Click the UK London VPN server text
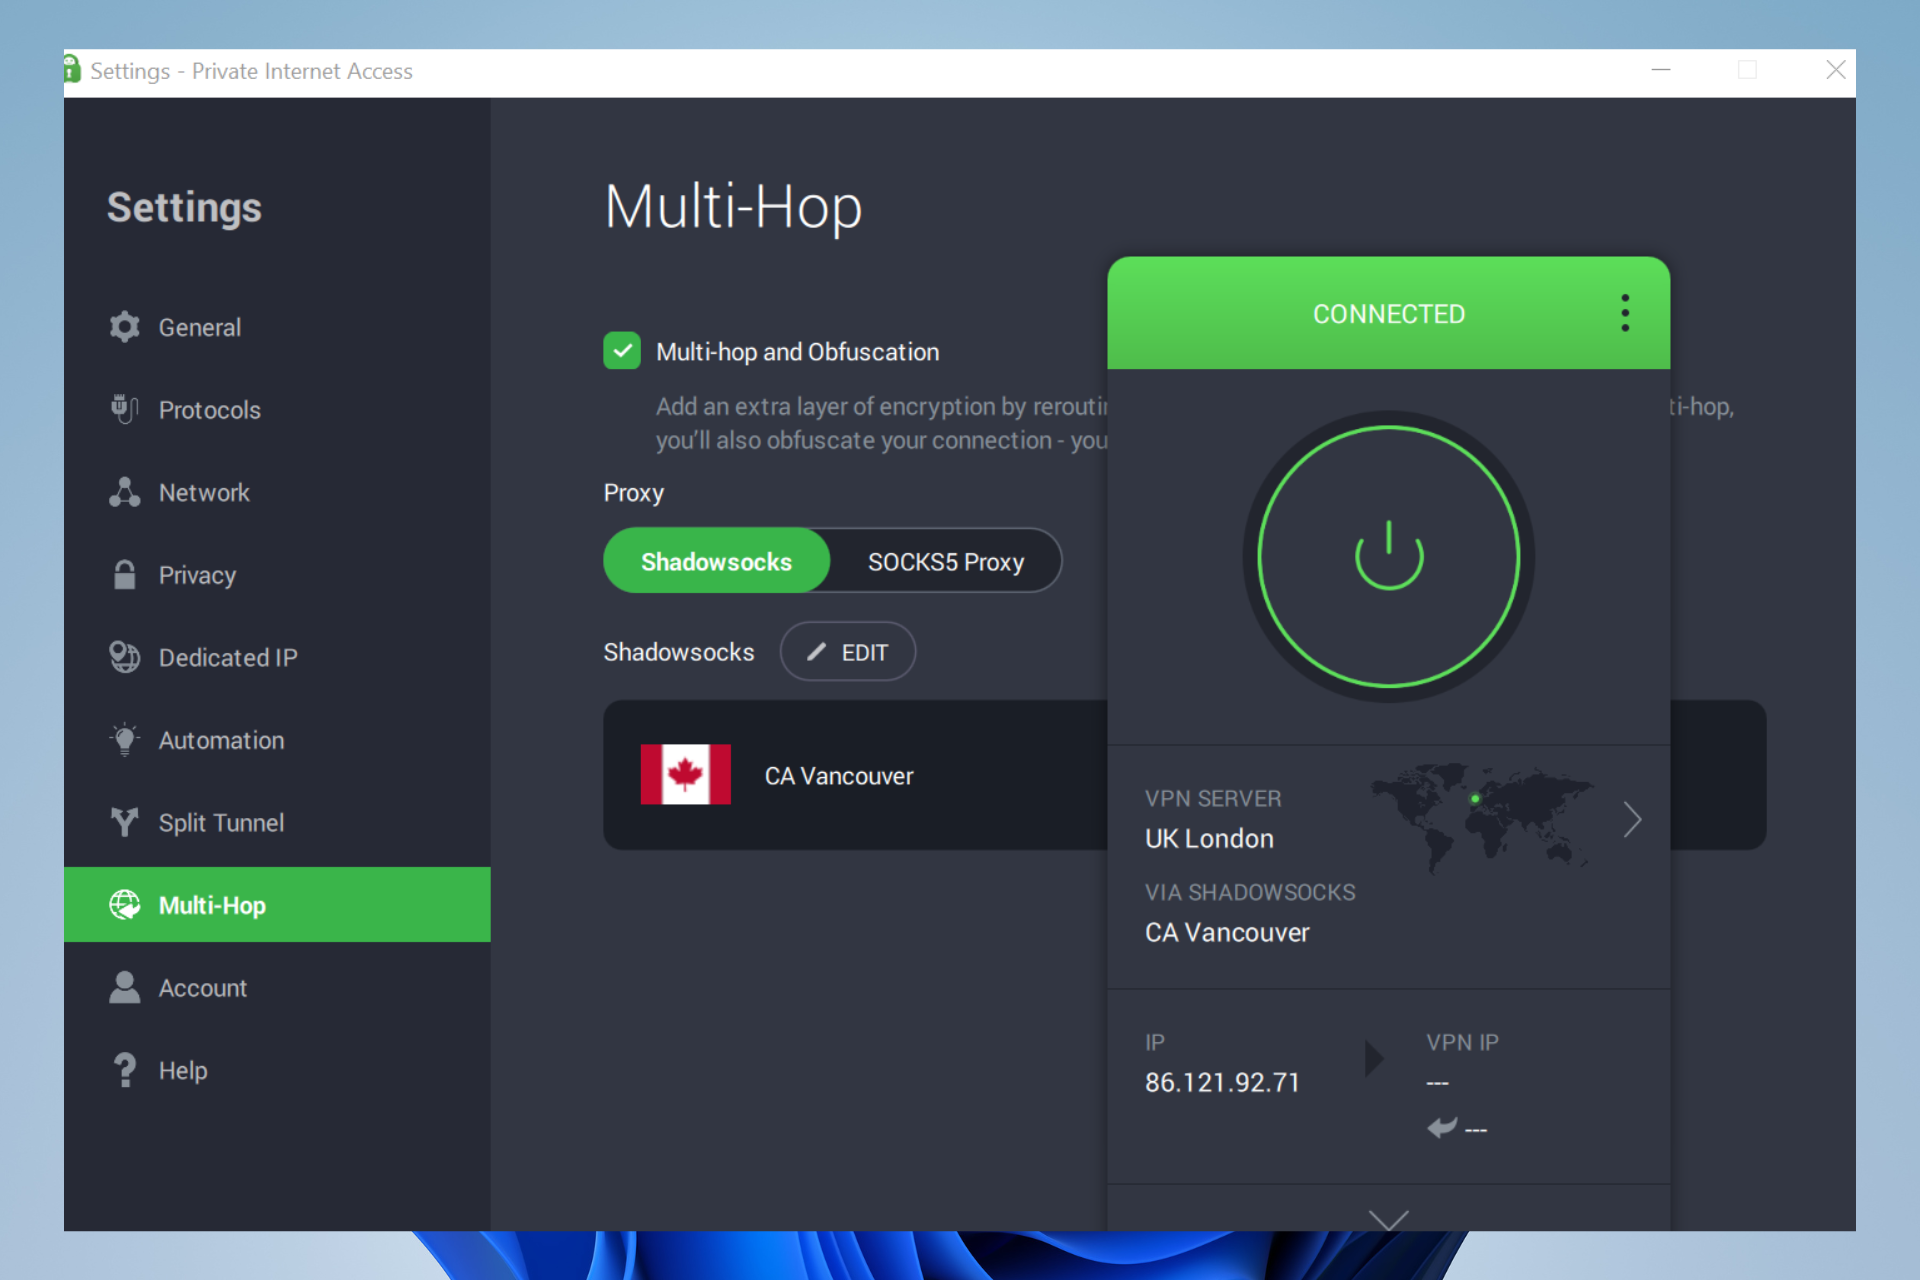The width and height of the screenshot is (1920, 1280). point(1209,838)
